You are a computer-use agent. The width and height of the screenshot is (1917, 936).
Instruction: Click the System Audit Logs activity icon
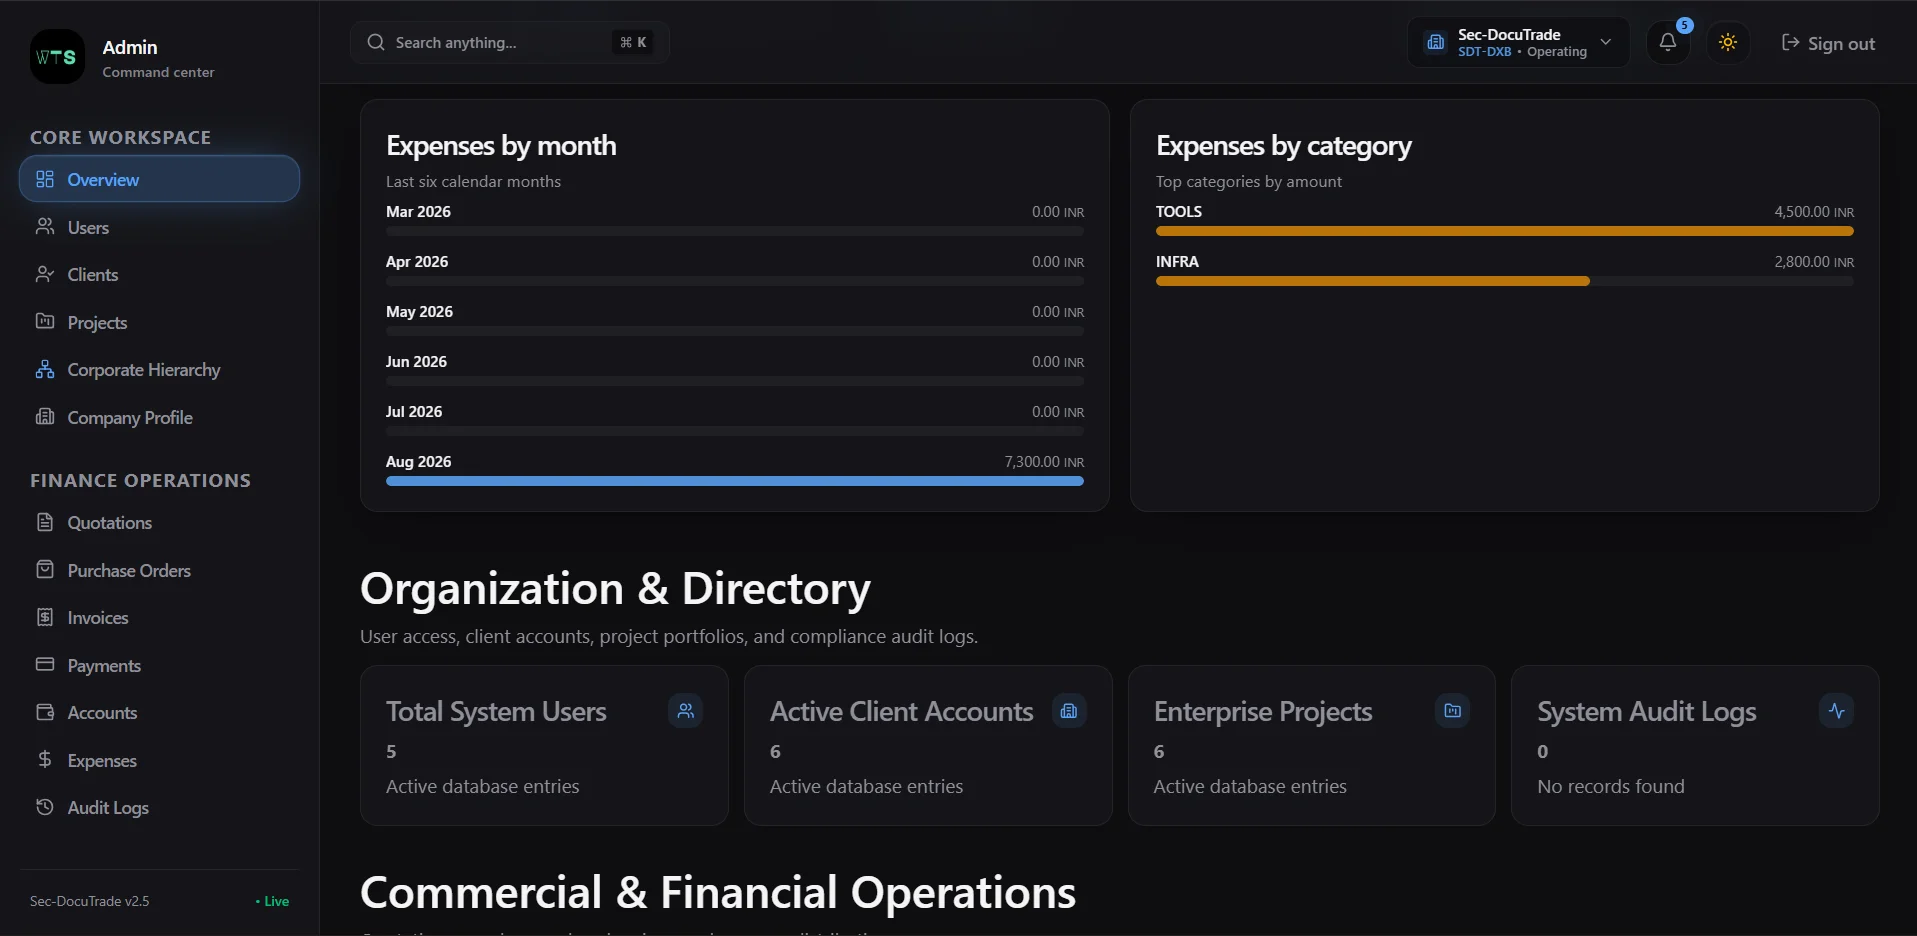[1837, 711]
